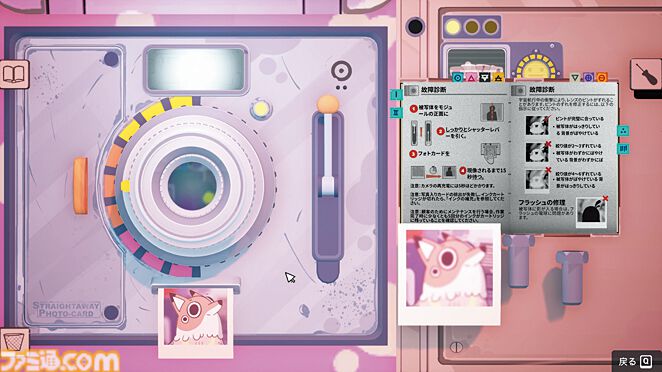Click step 4 red number in manual
Viewport: 662px width, 372px height.
[x=463, y=171]
